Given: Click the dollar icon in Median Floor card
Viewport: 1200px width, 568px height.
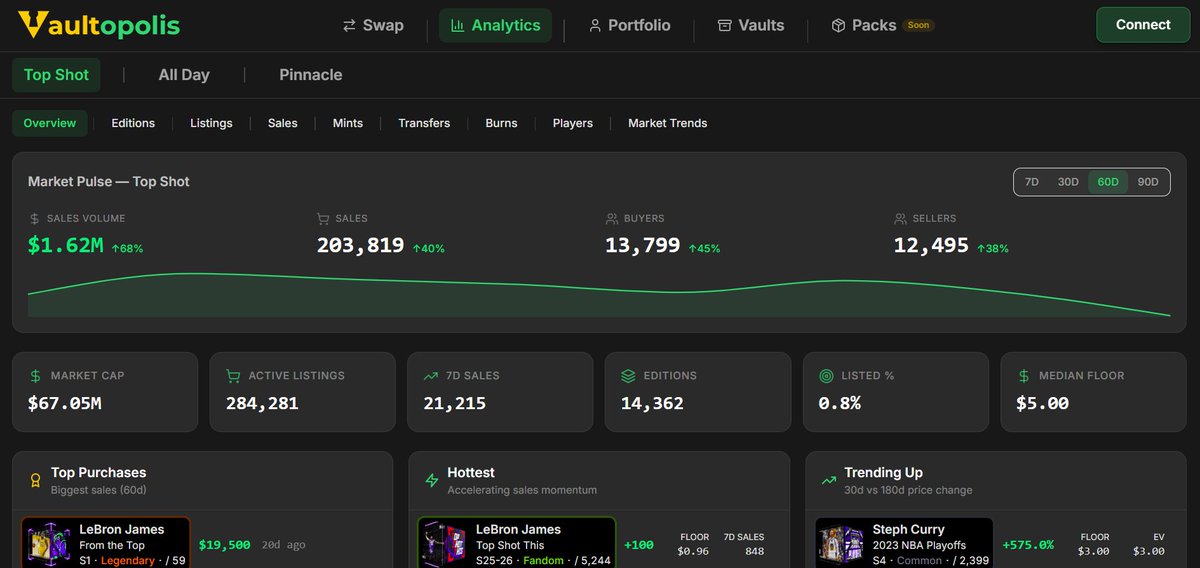Looking at the screenshot, I should pos(1024,376).
